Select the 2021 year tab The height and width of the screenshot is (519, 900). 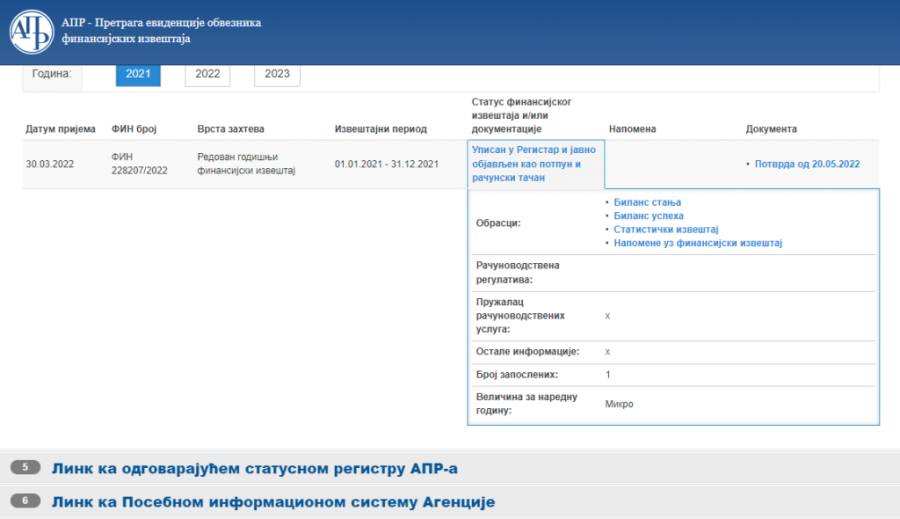click(138, 74)
